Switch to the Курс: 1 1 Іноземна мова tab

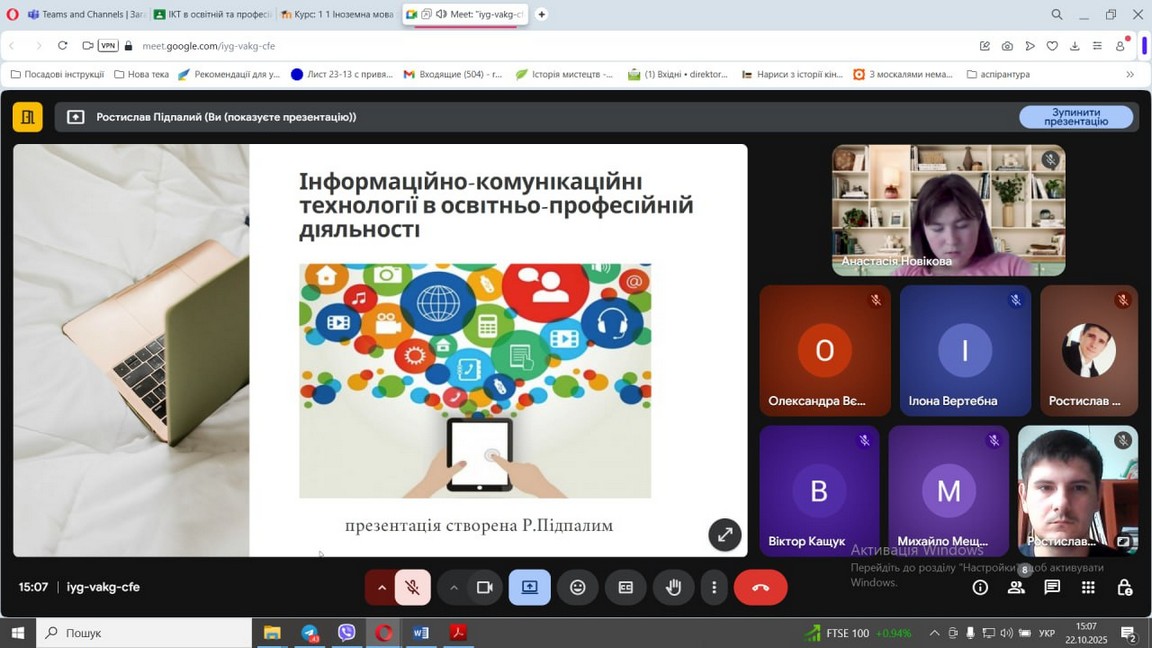(x=338, y=15)
